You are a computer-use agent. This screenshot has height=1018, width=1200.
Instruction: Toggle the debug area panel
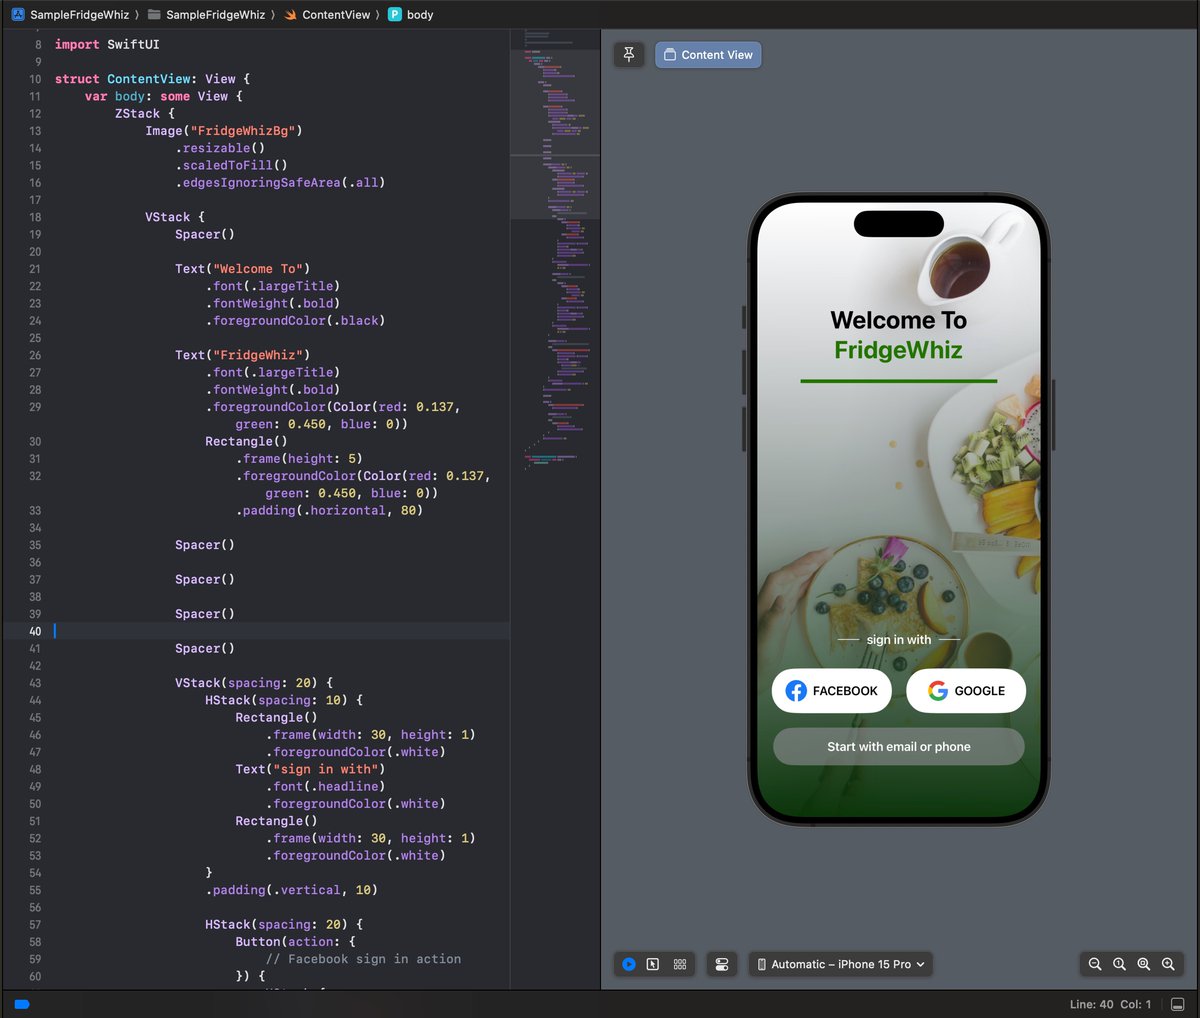[1178, 1004]
